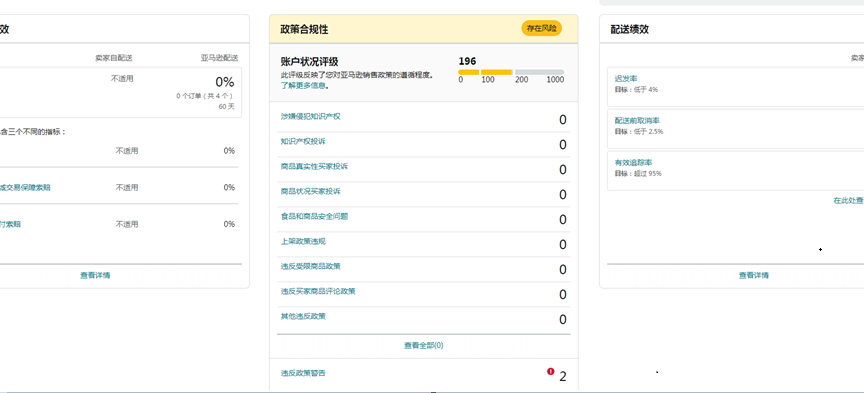
Task: Open 知识产权投诉 link
Action: [x=303, y=141]
